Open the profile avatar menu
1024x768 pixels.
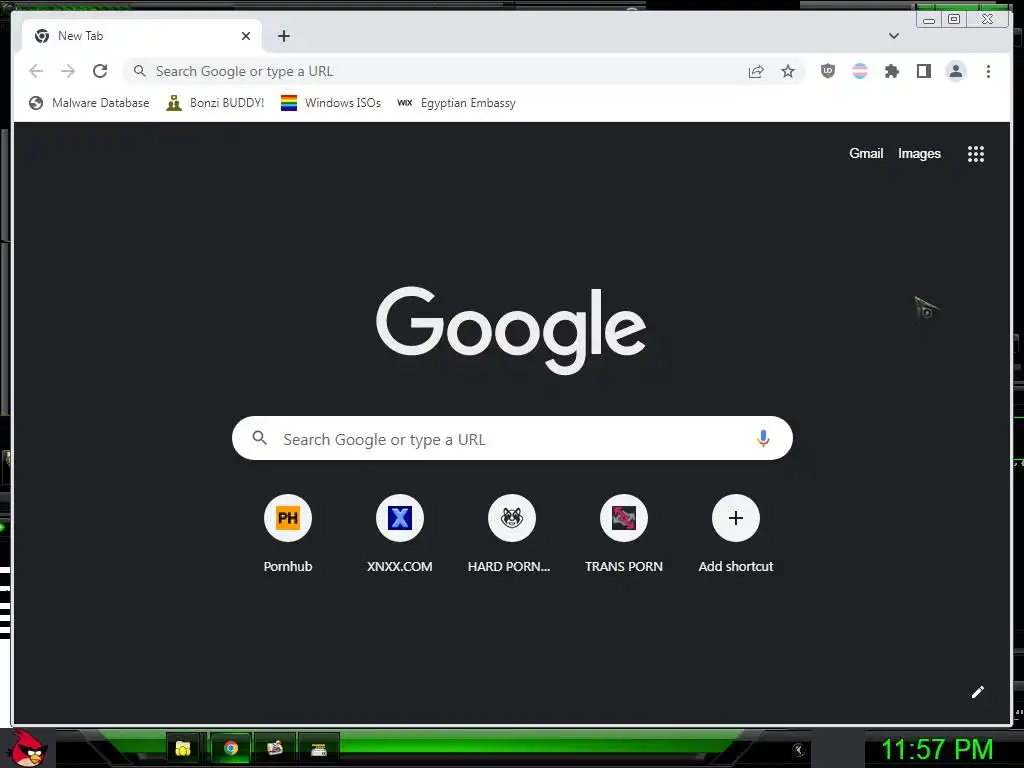coord(956,71)
